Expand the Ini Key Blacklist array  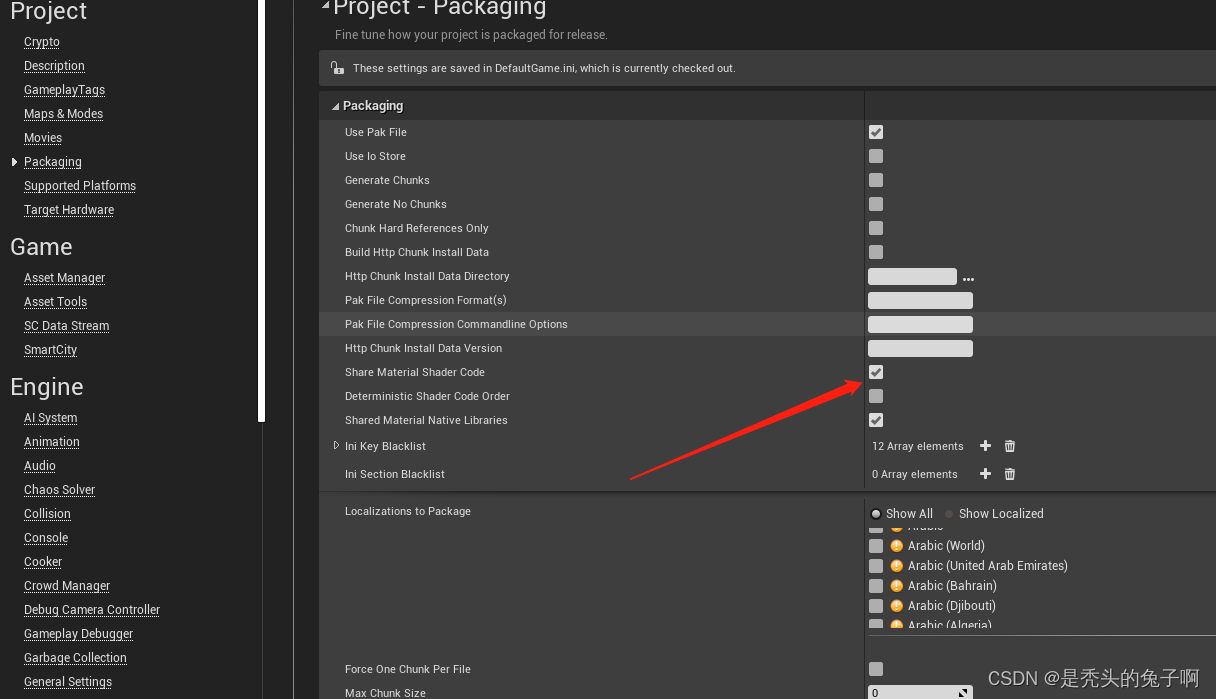click(336, 446)
